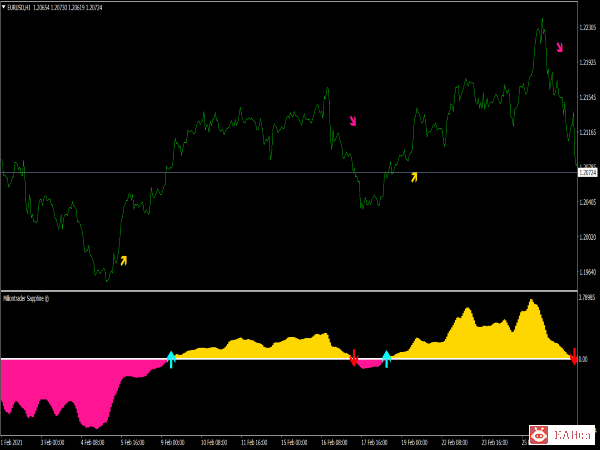Click the 11 Feb 16:00 time label
The width and height of the screenshot is (600, 450).
(254, 443)
